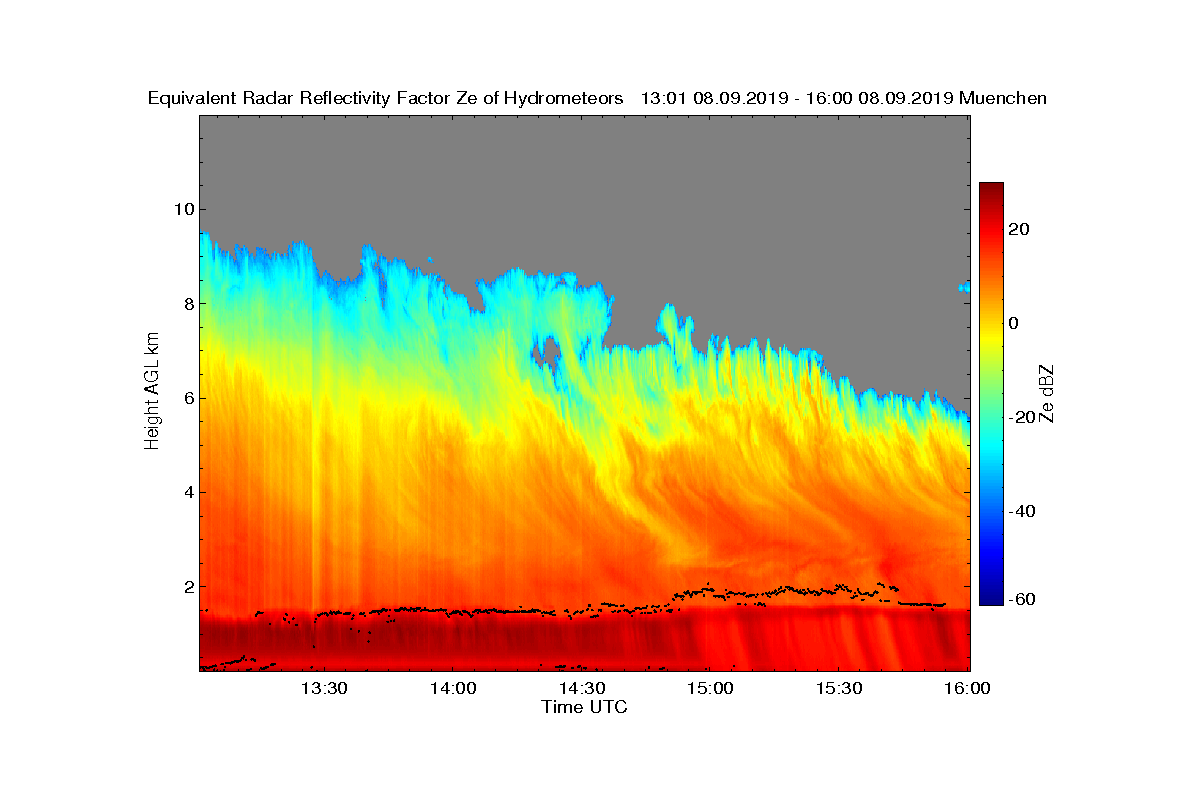The width and height of the screenshot is (1200, 800).
Task: Click the 'Time UTC' axis label
Action: pos(585,707)
